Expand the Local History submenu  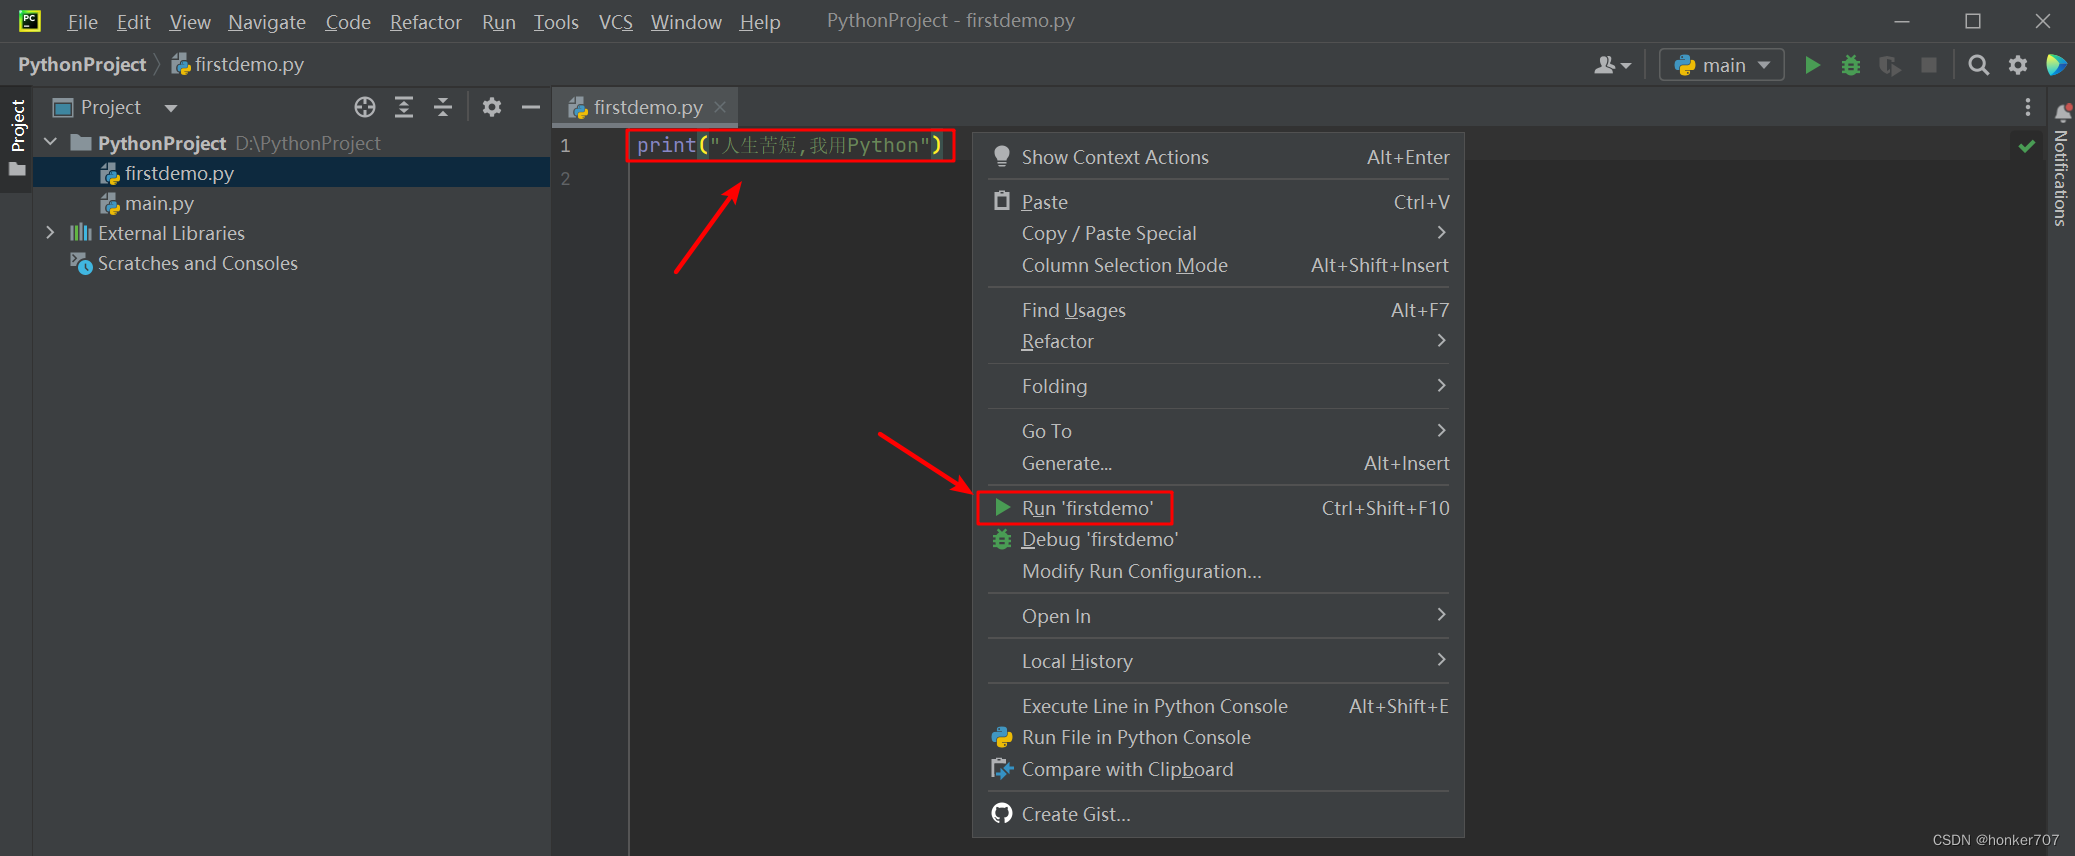coord(1218,661)
